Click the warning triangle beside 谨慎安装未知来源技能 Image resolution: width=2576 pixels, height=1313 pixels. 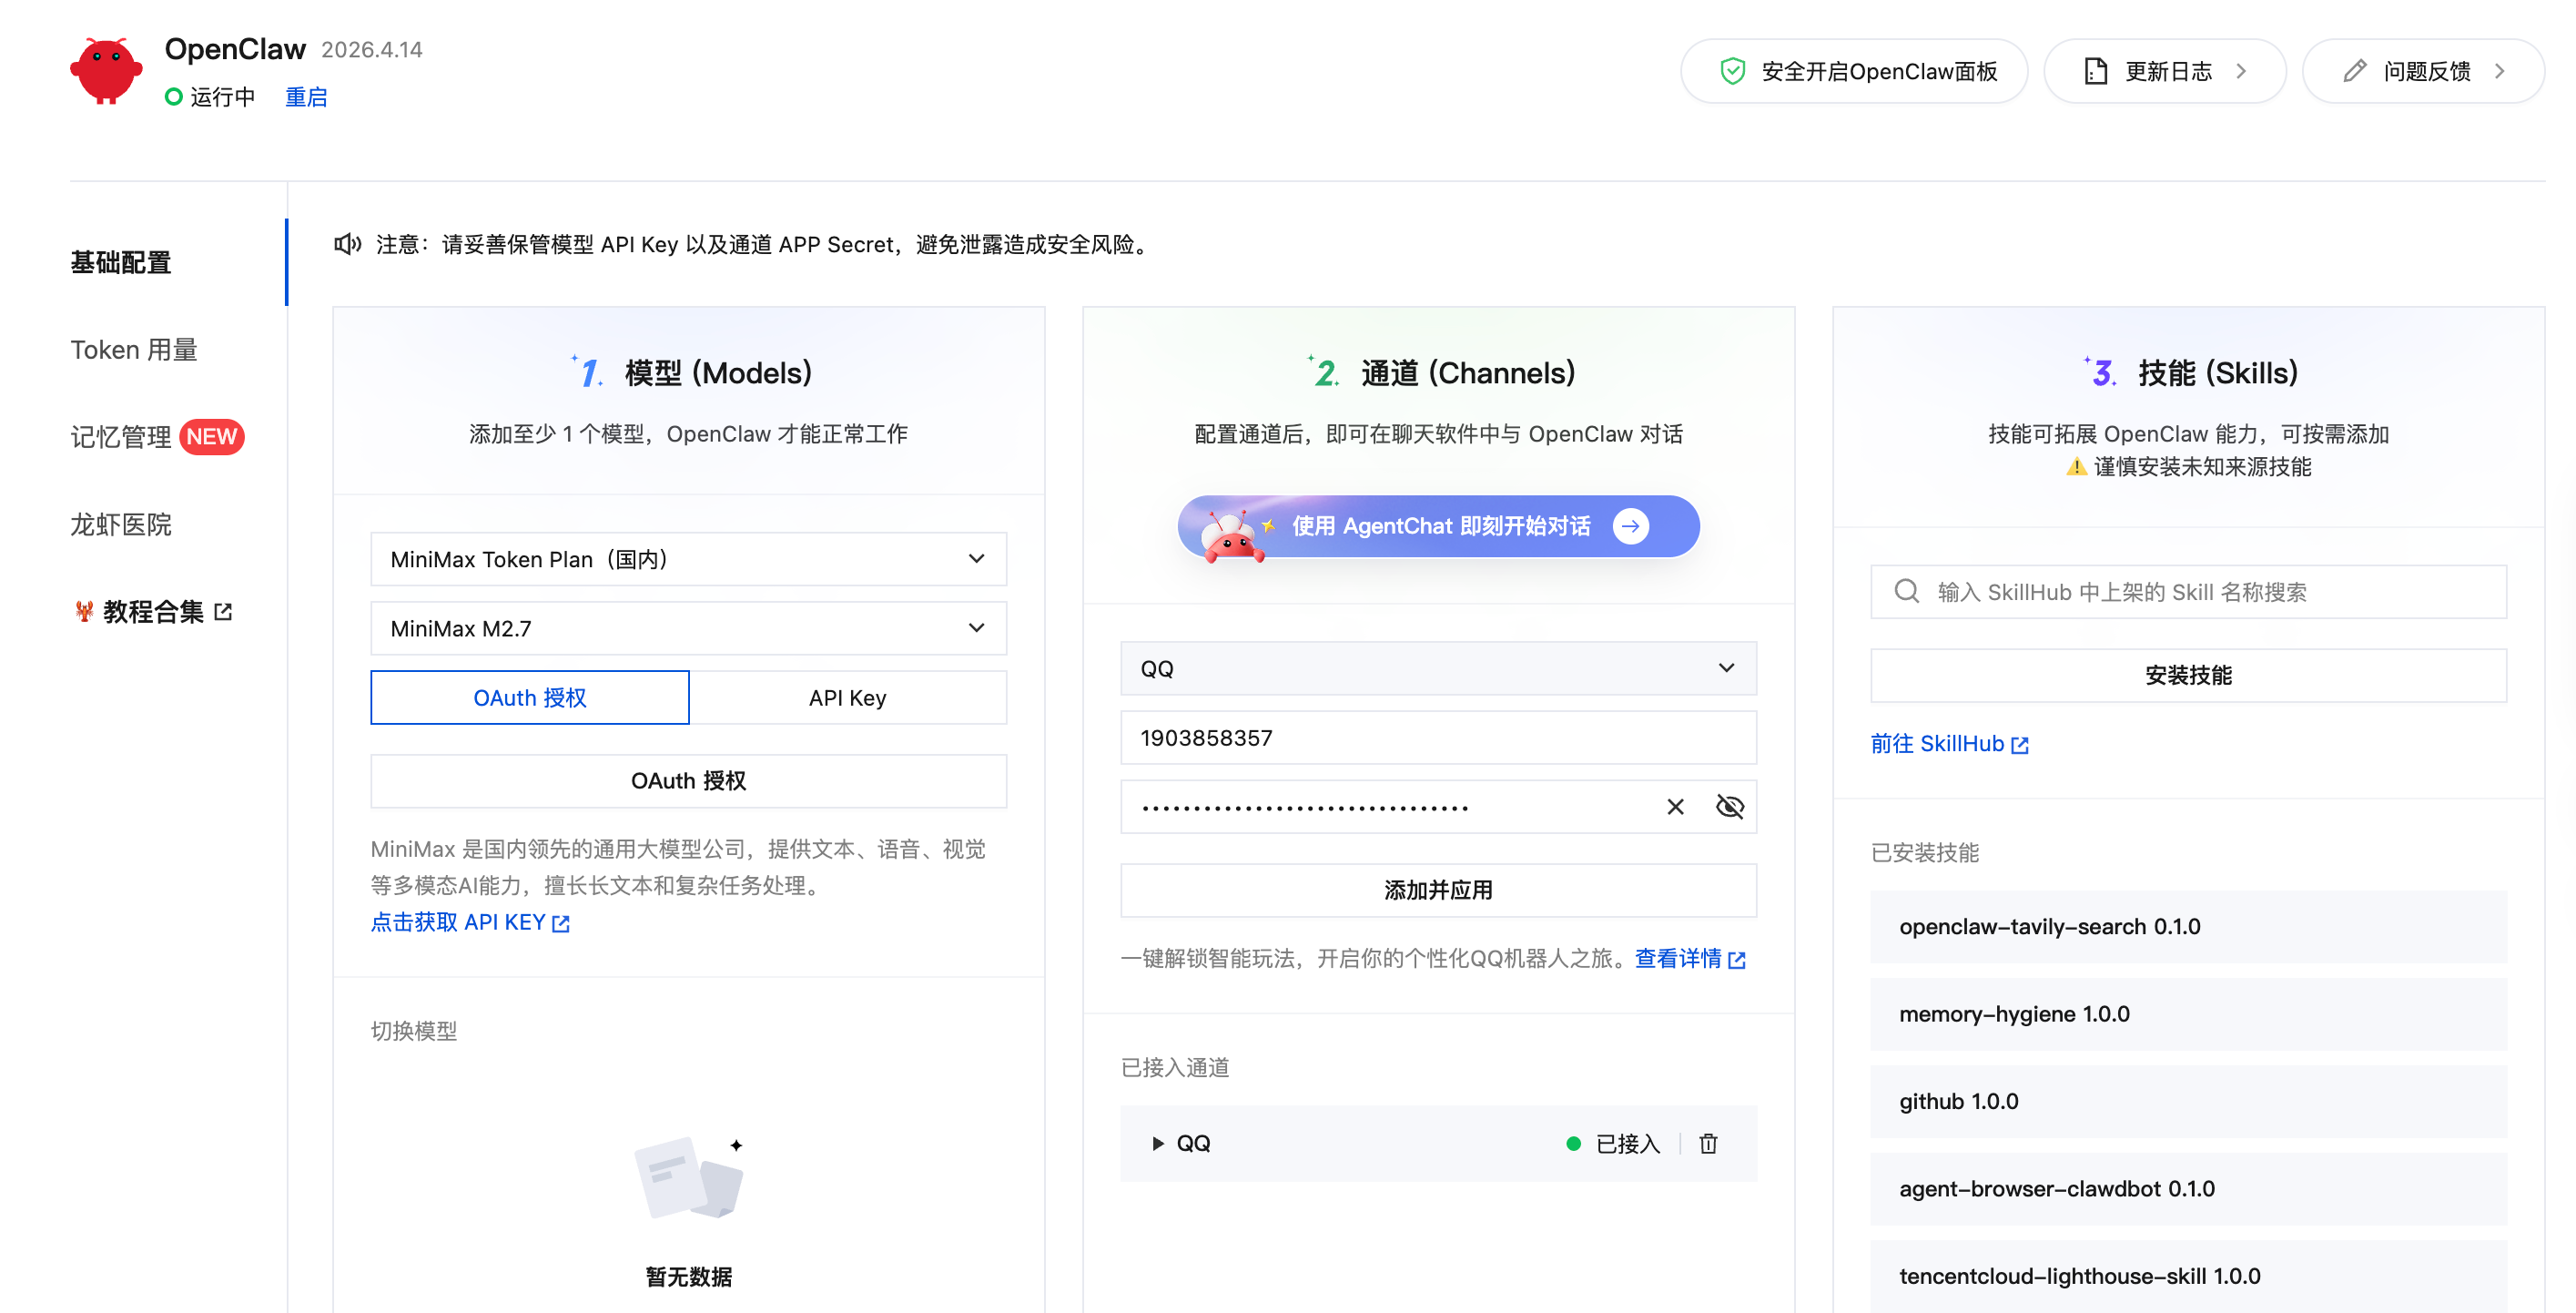[2076, 466]
